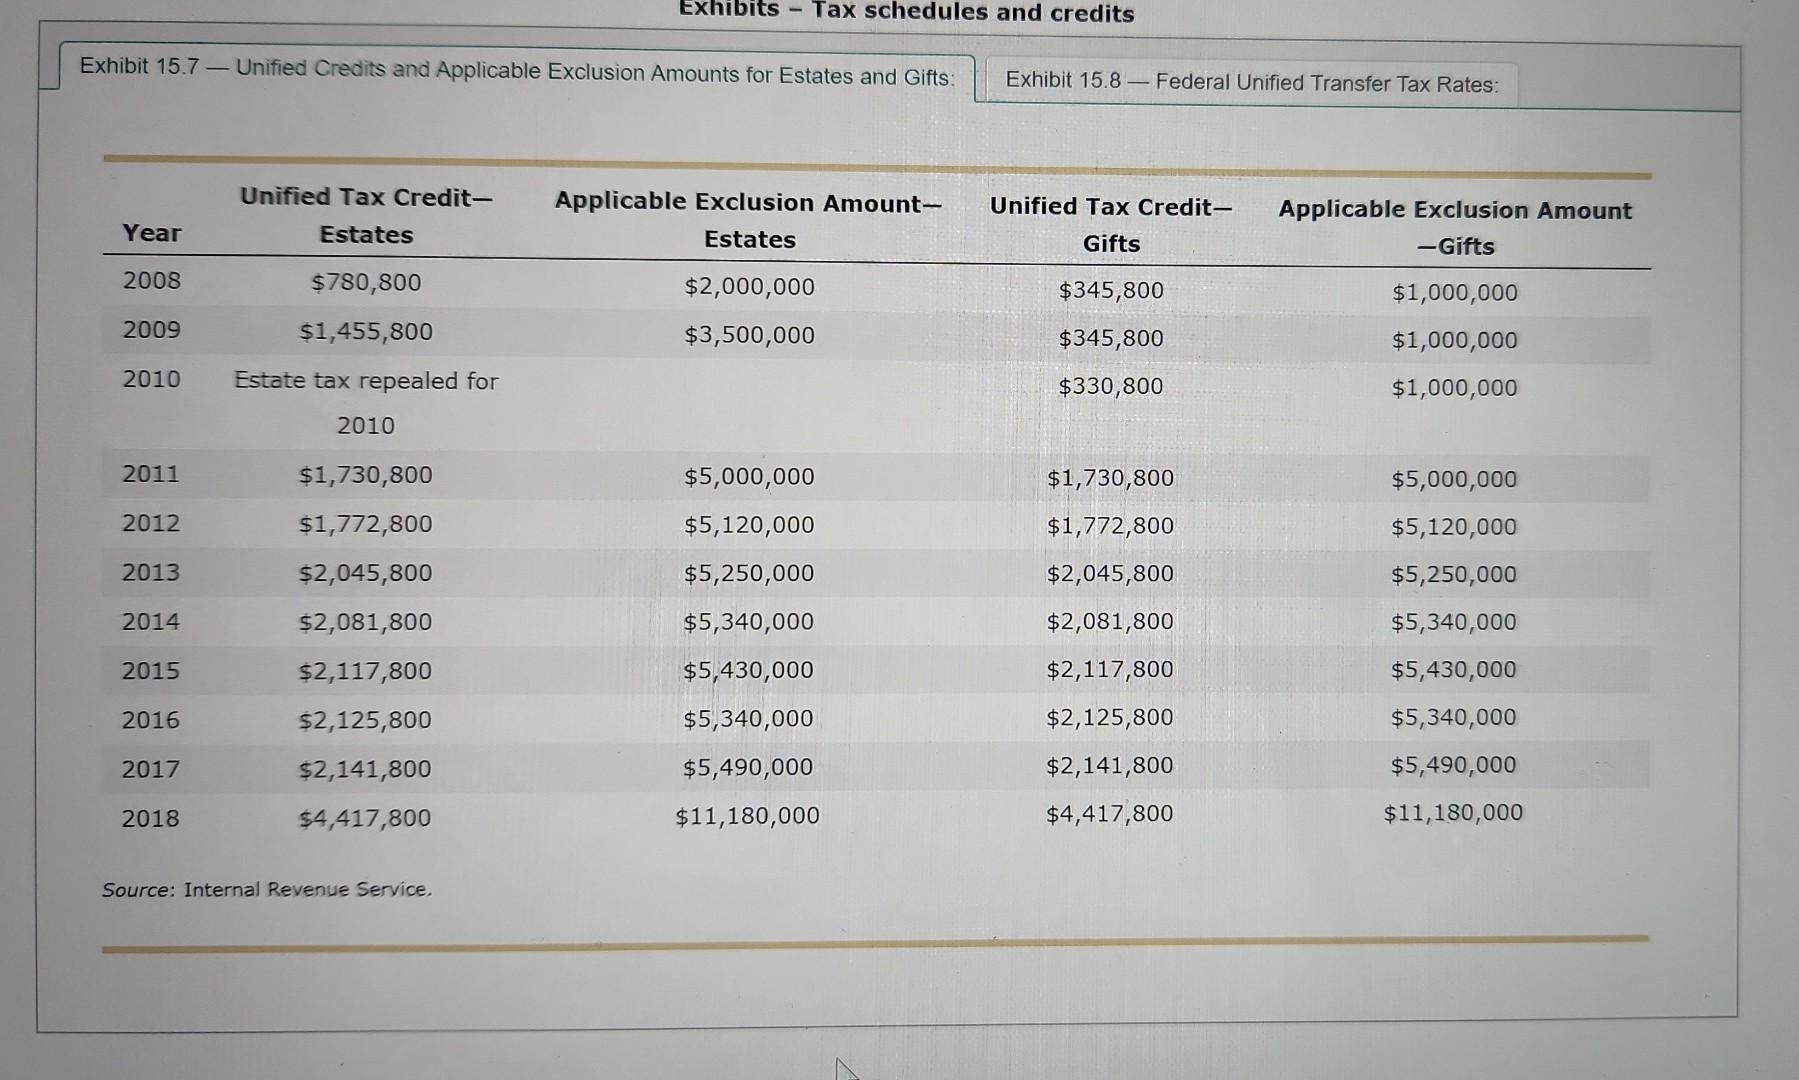Viewport: 1799px width, 1080px height.
Task: Click the Year column header
Action: (x=152, y=233)
